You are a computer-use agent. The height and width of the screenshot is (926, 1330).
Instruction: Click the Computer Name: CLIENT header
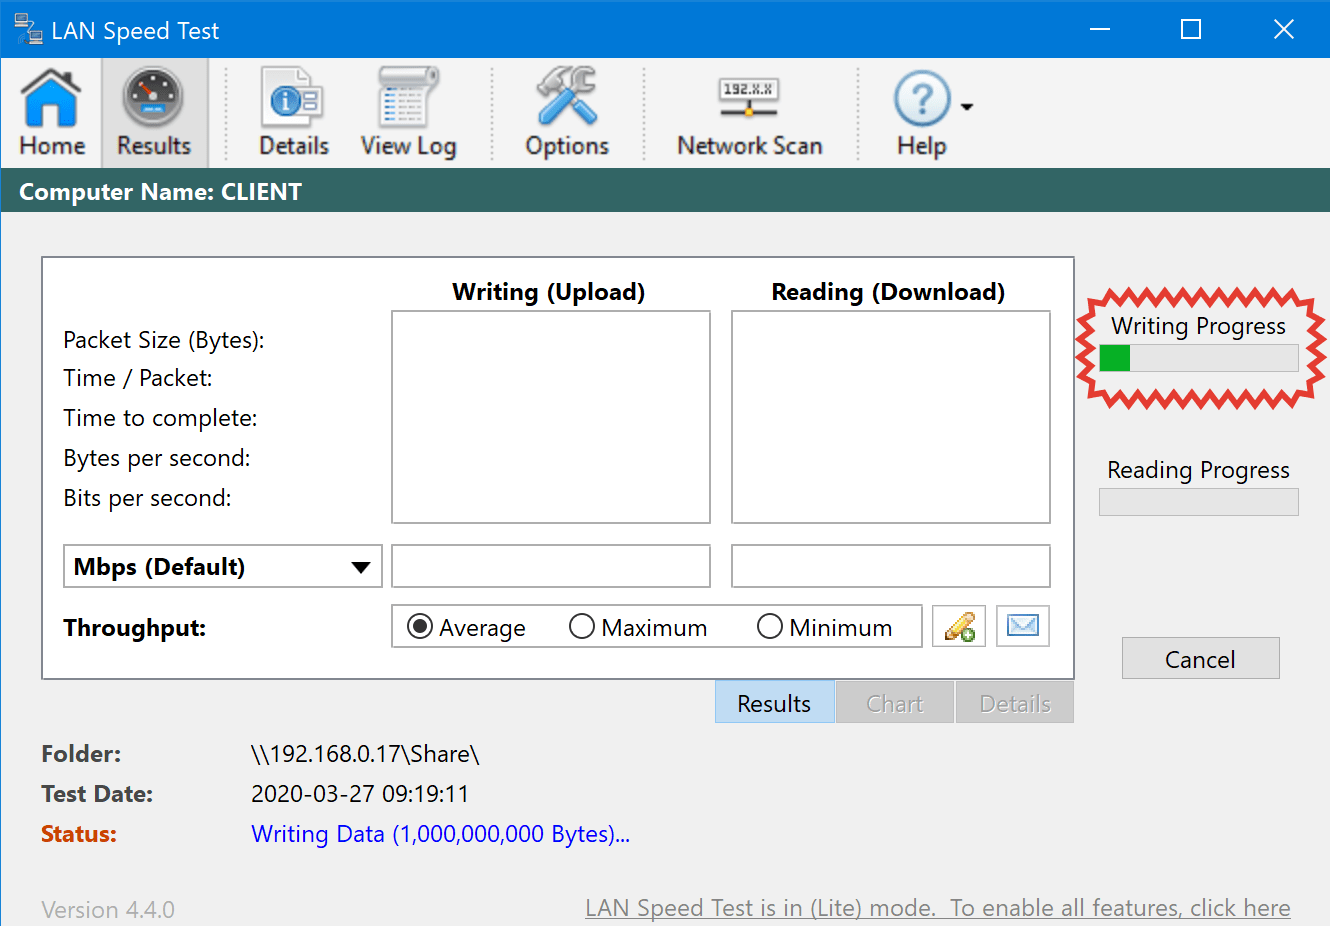click(160, 192)
